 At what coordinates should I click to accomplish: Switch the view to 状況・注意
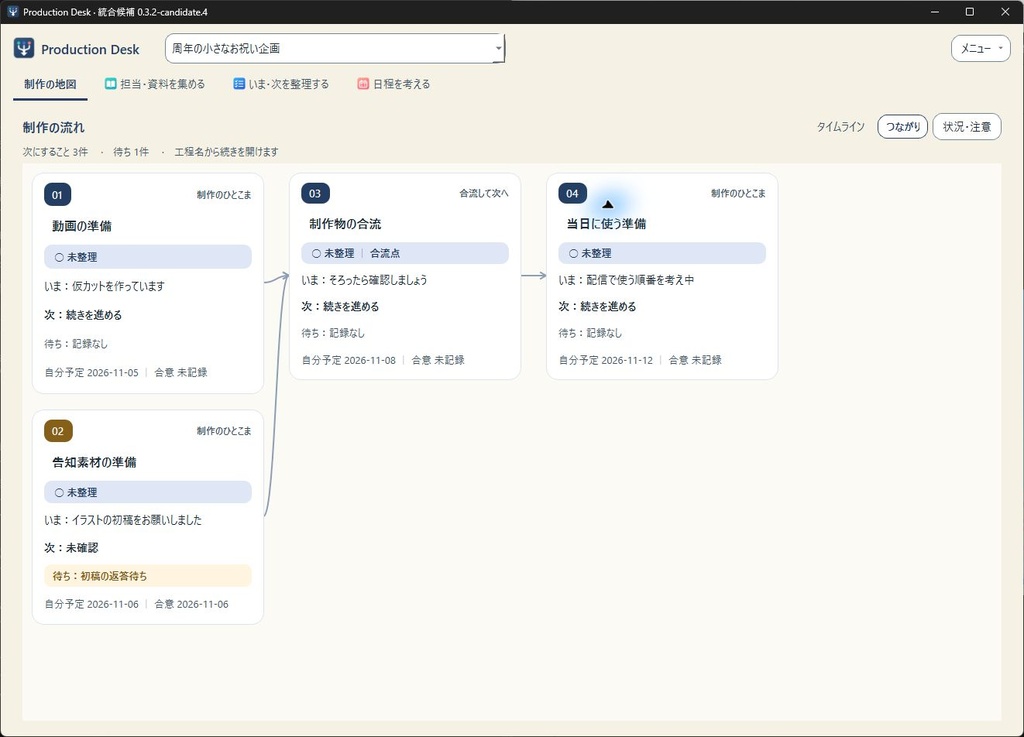(967, 127)
